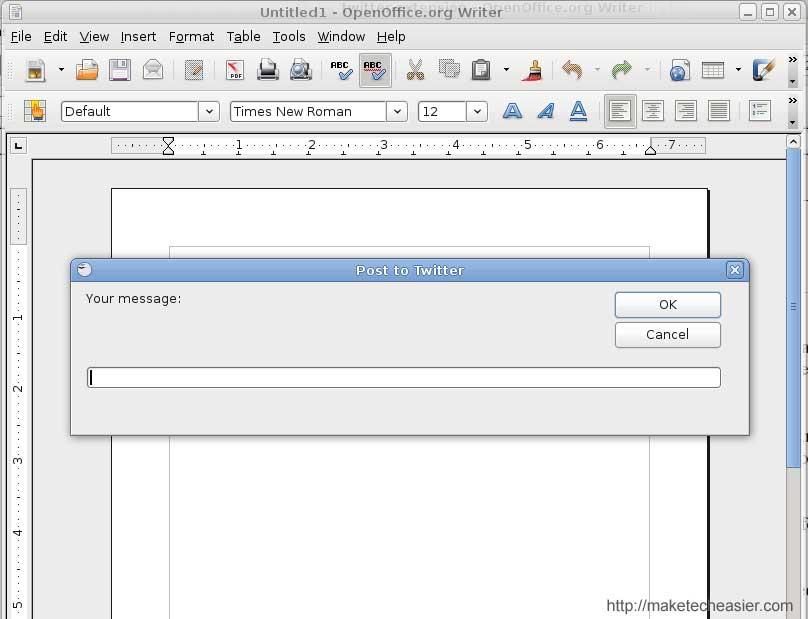This screenshot has width=808, height=619.
Task: Run the spellcheck tool
Action: click(x=340, y=70)
